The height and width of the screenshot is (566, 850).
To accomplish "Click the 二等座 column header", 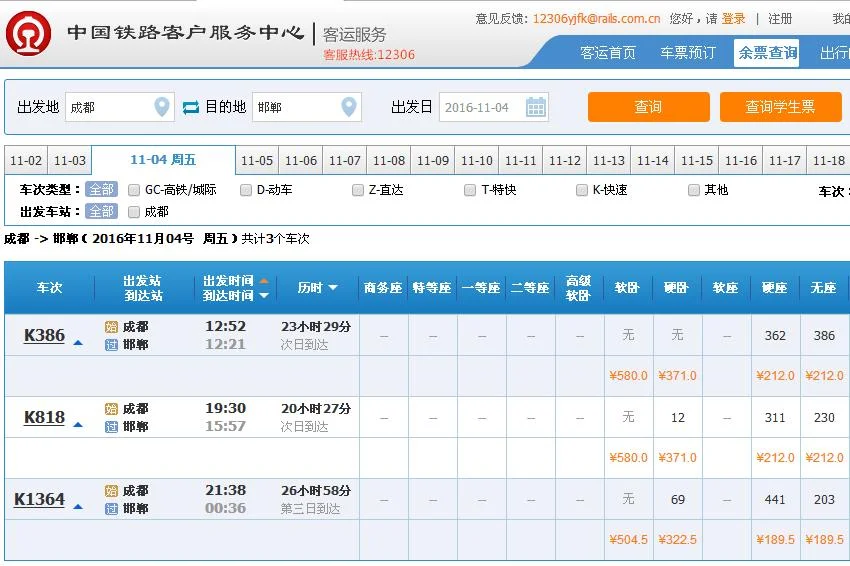I will point(530,288).
